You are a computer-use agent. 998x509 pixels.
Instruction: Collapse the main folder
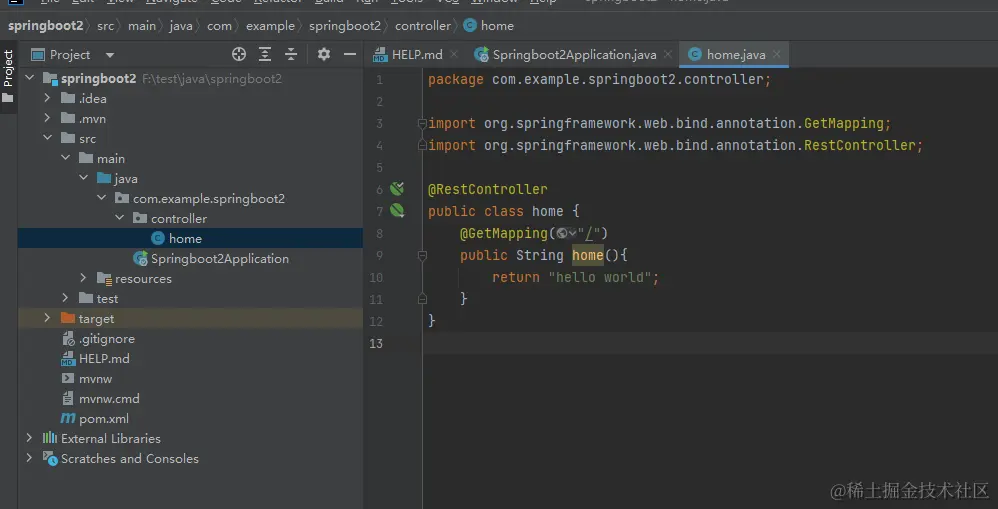tap(66, 158)
